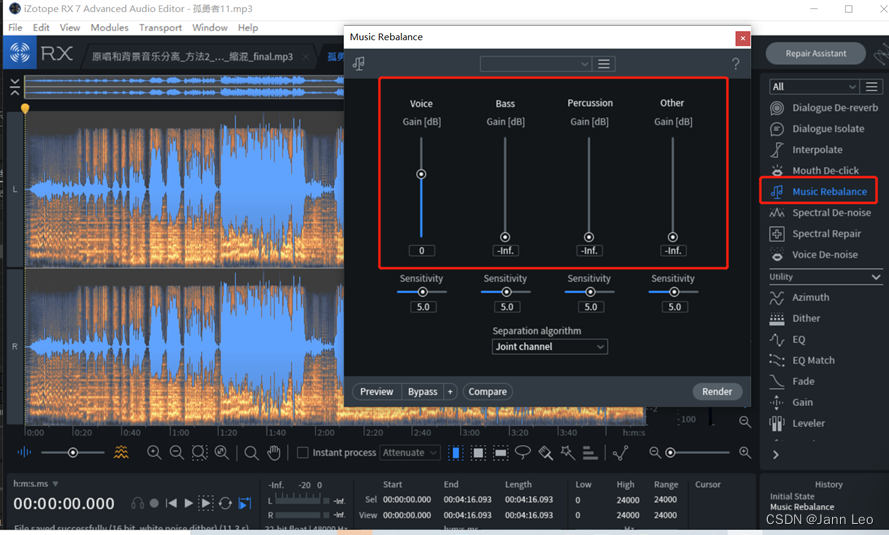The height and width of the screenshot is (535, 889).
Task: Zoom to the current selection
Action: [199, 452]
